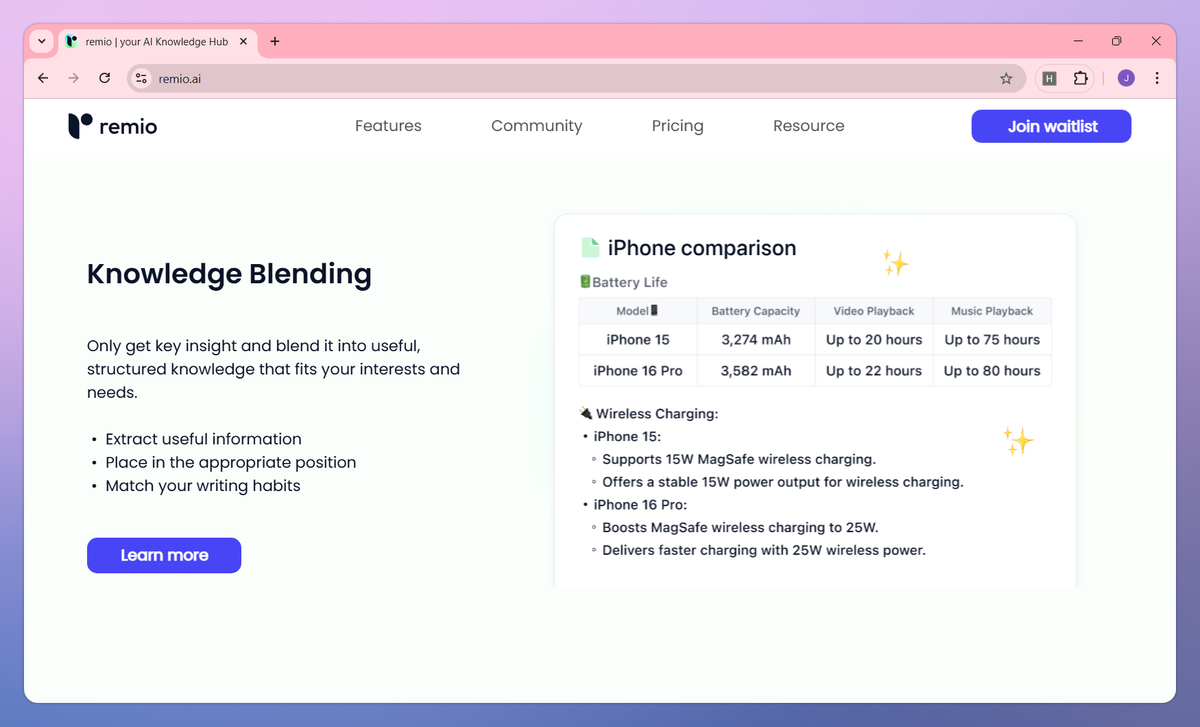Click the H extension icon
This screenshot has height=727, width=1200.
coord(1049,78)
